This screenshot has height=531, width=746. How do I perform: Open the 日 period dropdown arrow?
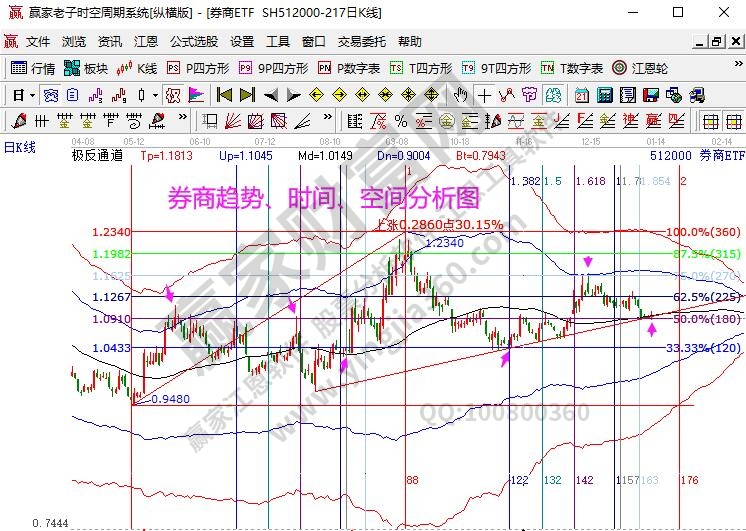coord(32,95)
